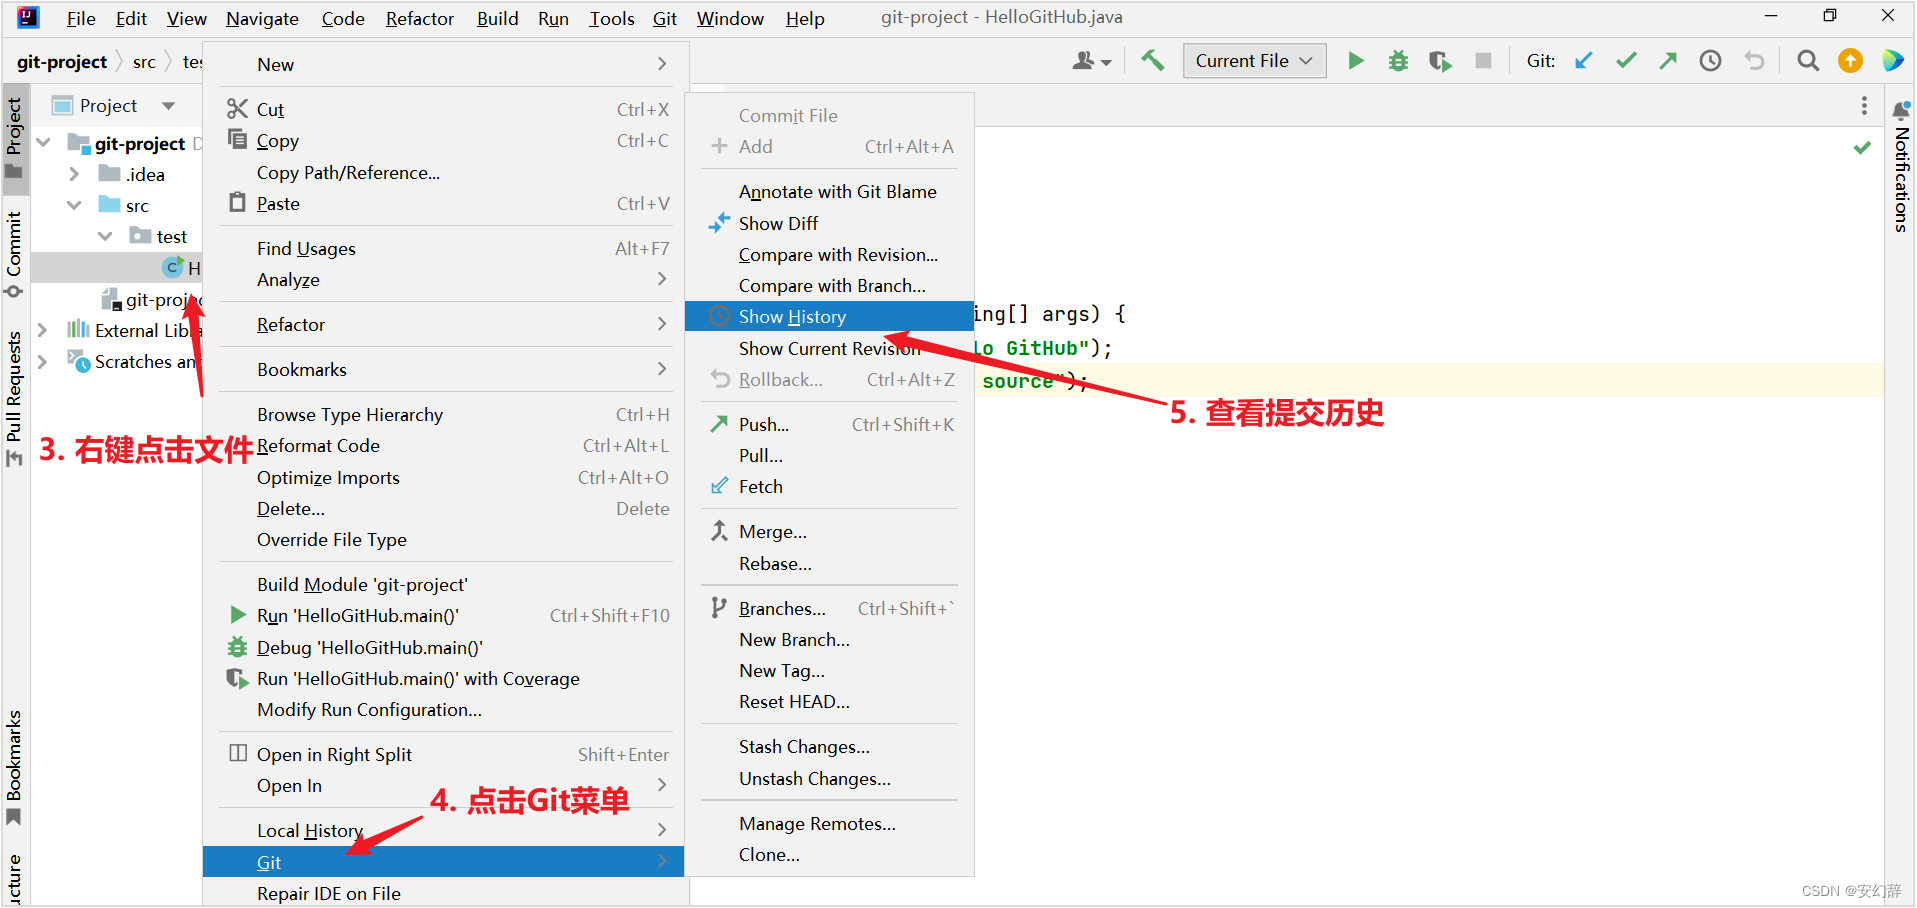Choose Repair IDE on File
The height and width of the screenshot is (908, 1917).
[x=446, y=893]
